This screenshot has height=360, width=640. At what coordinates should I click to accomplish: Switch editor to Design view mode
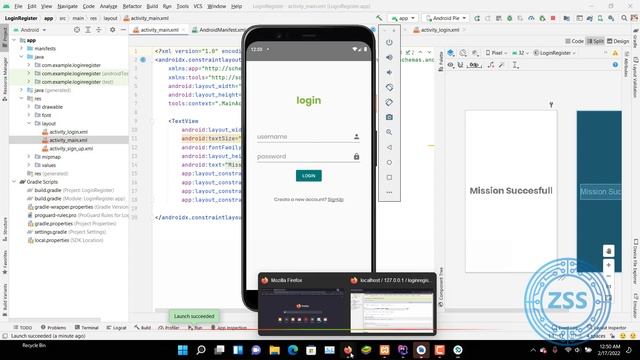(618, 41)
